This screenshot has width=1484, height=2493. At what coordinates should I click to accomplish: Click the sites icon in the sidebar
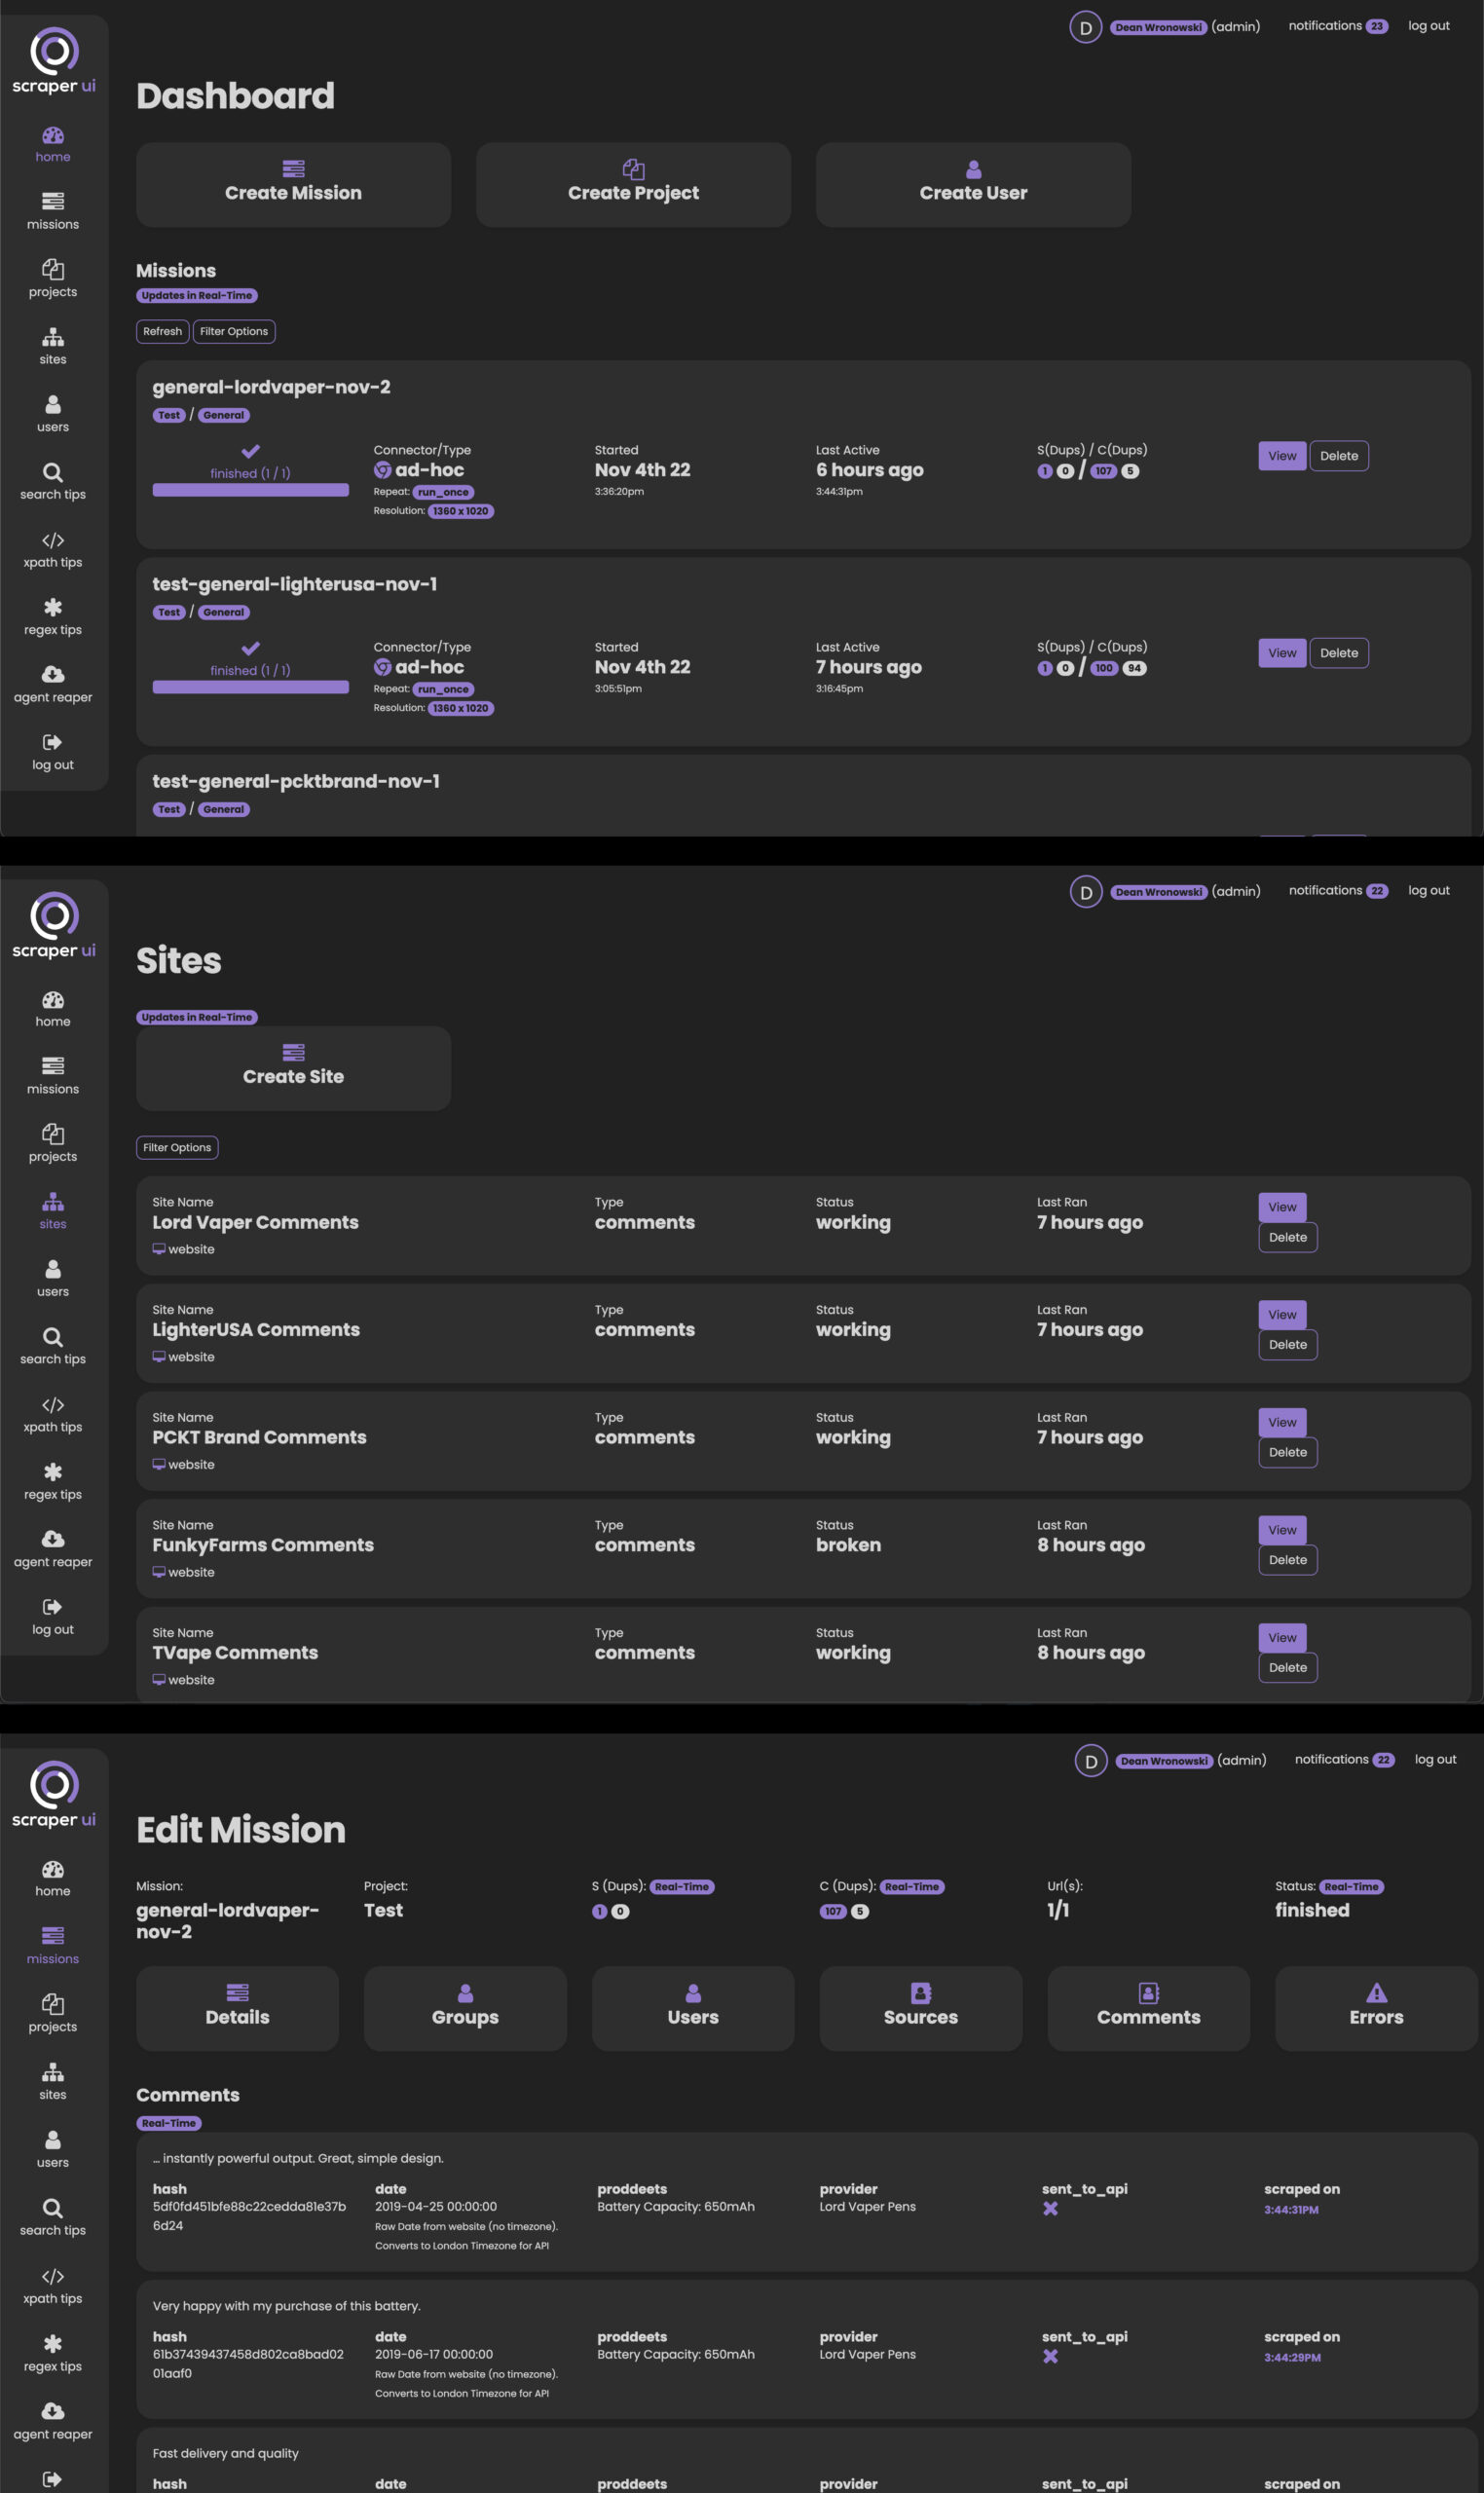53,340
